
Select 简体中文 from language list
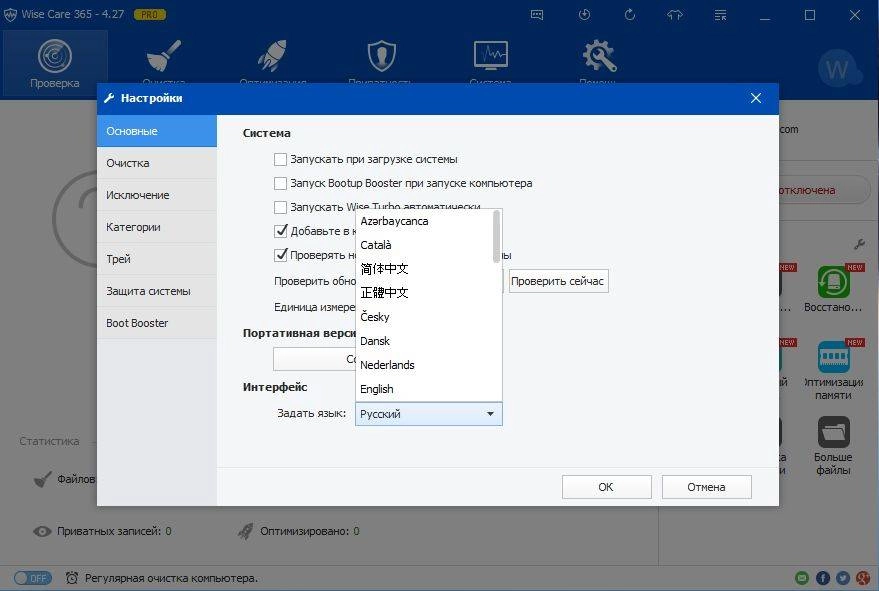click(x=425, y=269)
